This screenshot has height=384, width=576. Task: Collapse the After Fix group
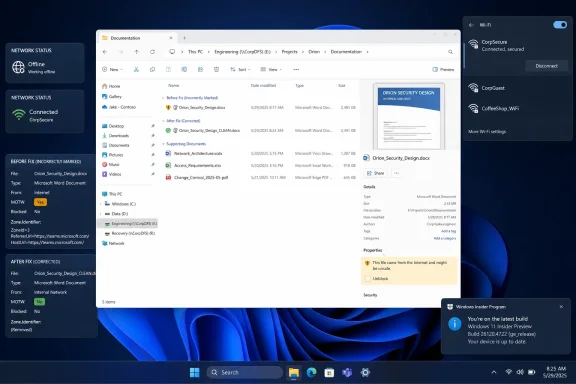163,121
